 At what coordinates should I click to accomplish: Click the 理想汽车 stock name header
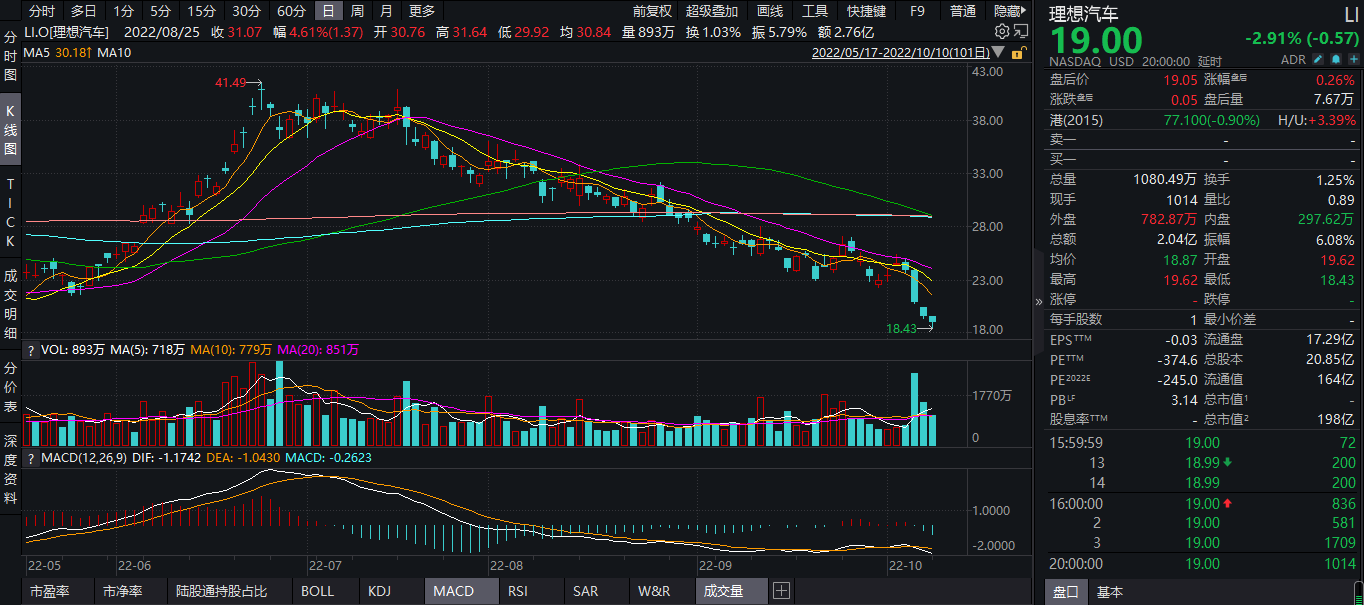pos(1084,14)
